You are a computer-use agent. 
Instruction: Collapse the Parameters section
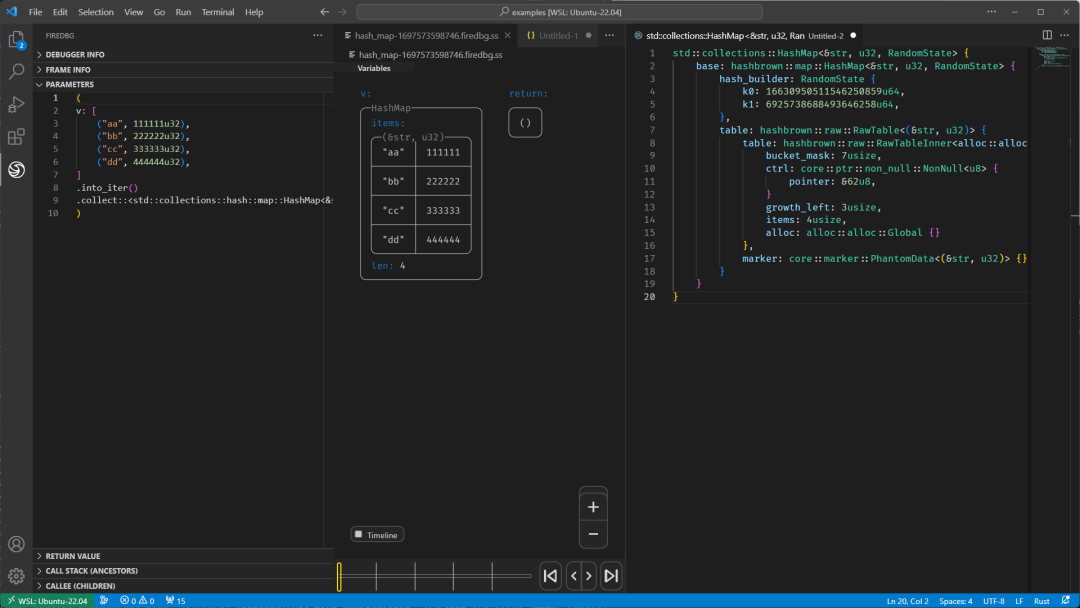[x=69, y=85]
